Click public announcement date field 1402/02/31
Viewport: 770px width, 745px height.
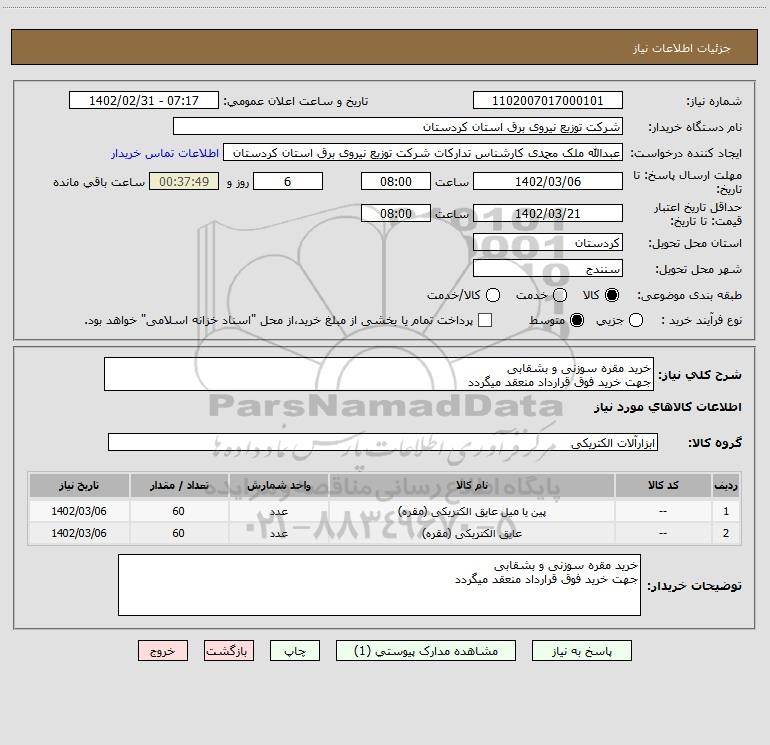143,100
